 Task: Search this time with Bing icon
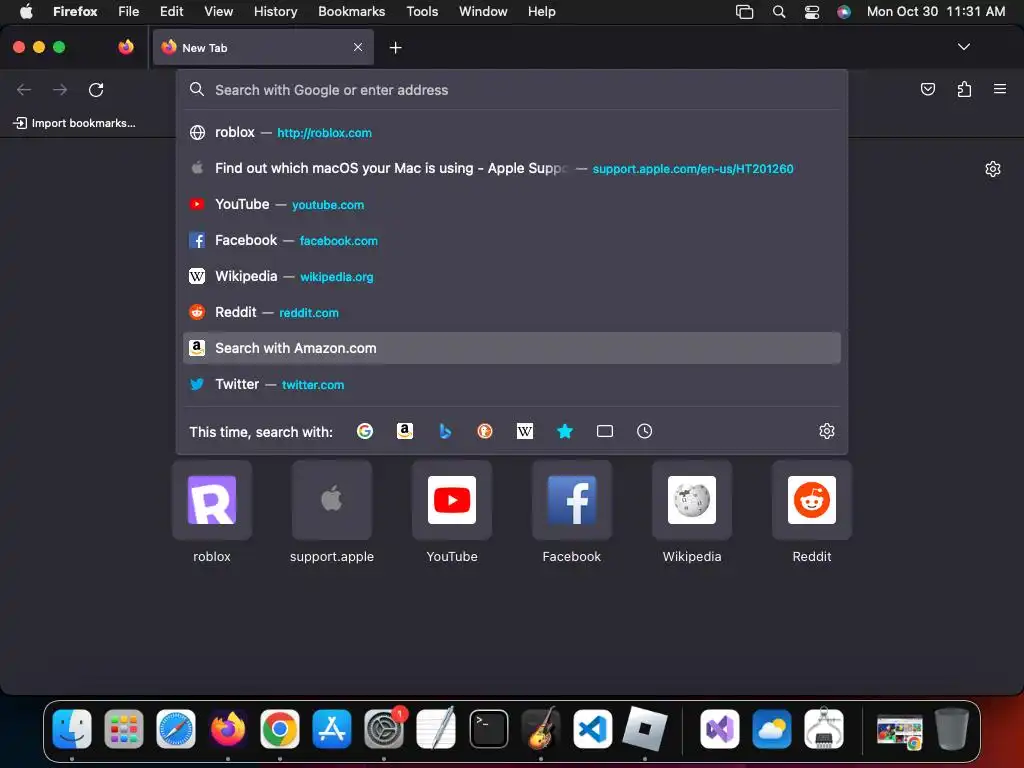tap(445, 431)
